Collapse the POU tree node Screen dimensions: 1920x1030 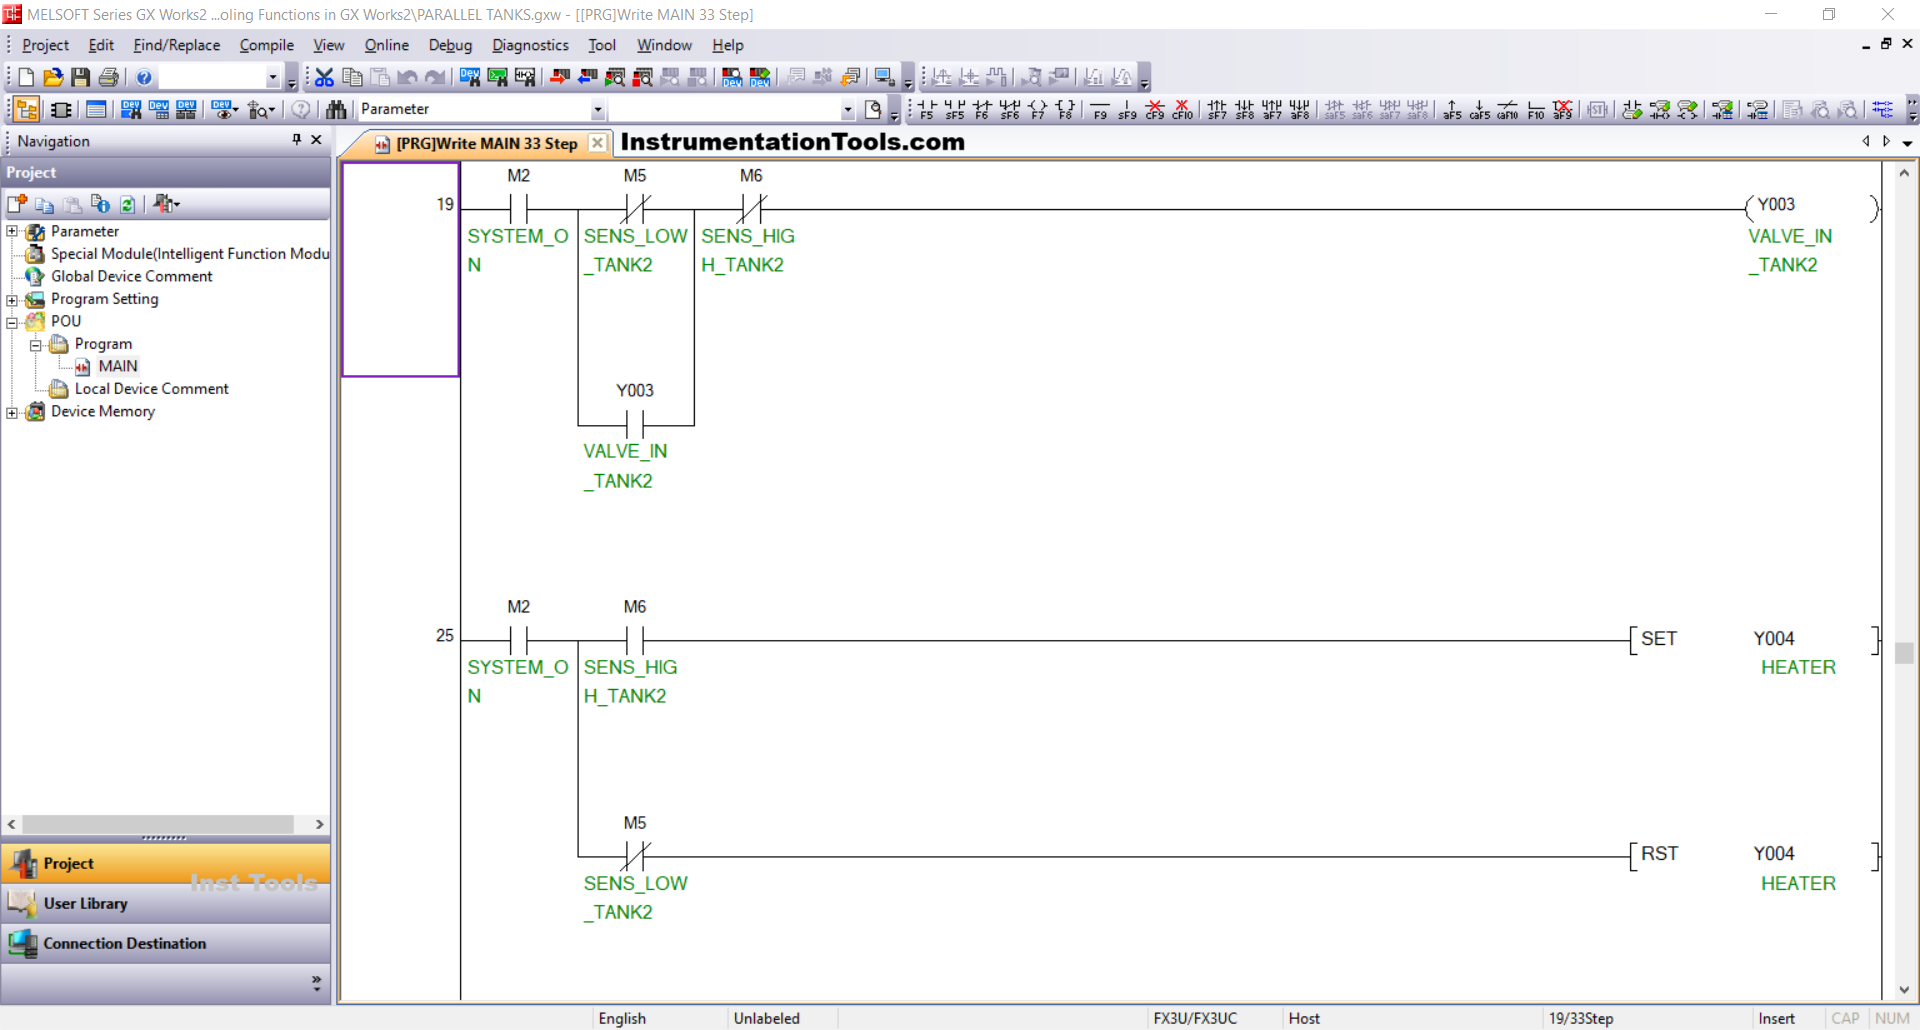(x=12, y=322)
